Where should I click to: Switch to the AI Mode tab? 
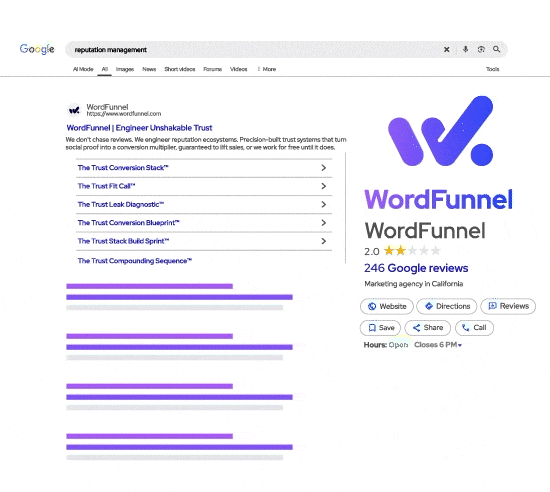(x=83, y=69)
